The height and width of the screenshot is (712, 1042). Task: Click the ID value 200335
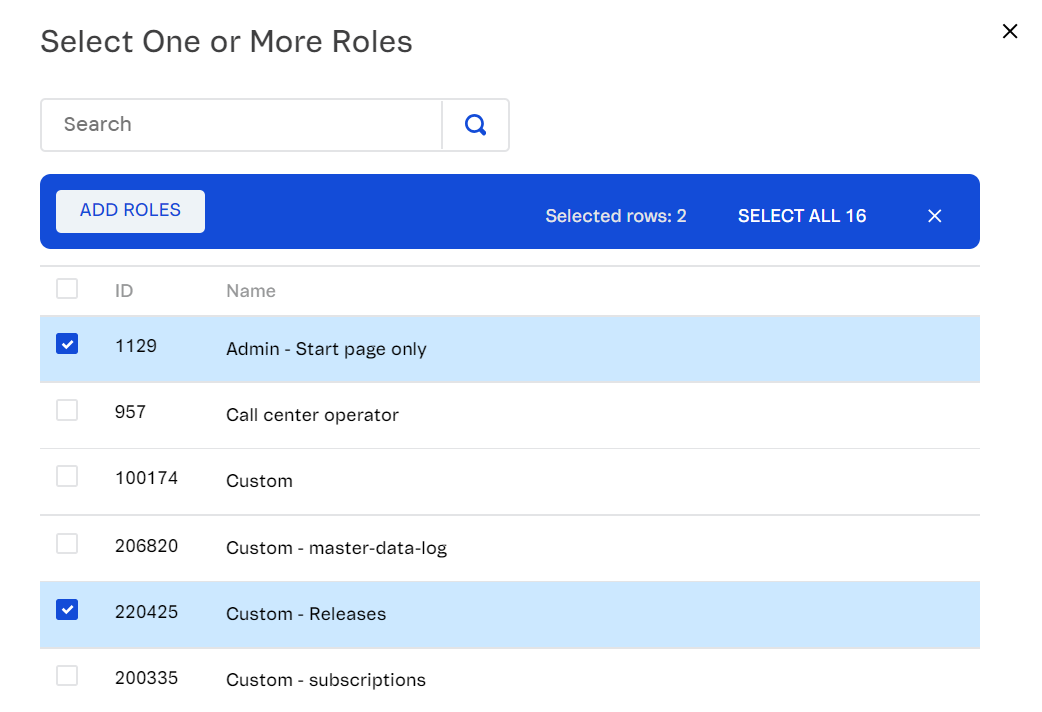(146, 678)
